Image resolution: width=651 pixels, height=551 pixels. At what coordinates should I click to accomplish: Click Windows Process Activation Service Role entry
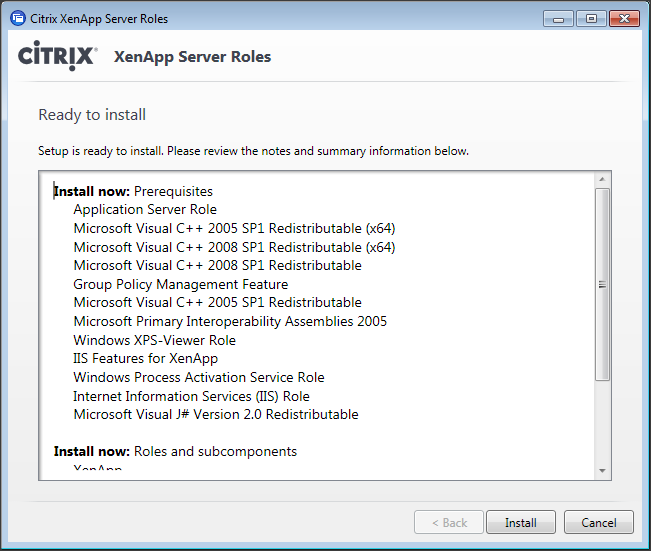(198, 377)
